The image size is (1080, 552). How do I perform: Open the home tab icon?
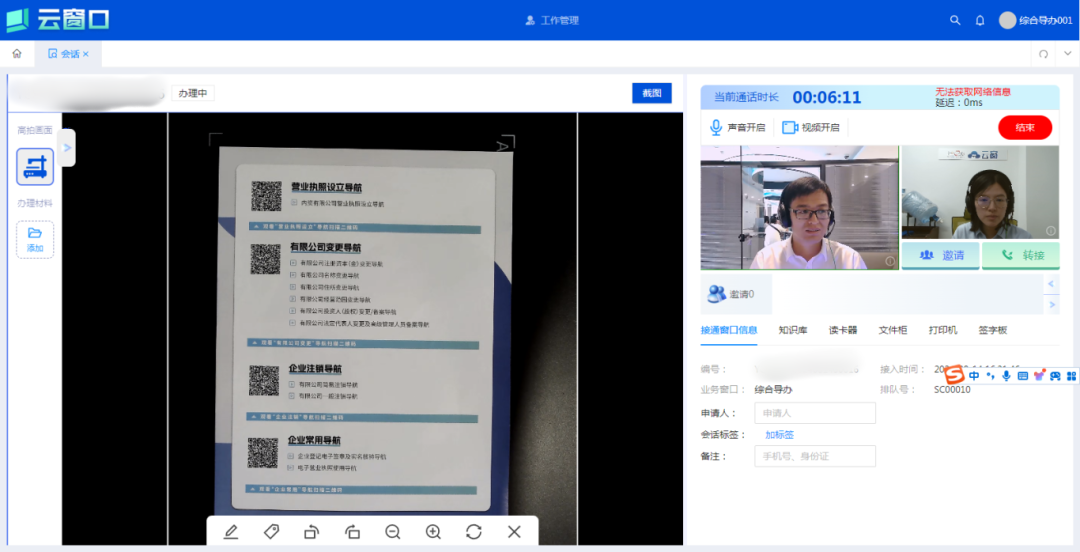tap(17, 54)
